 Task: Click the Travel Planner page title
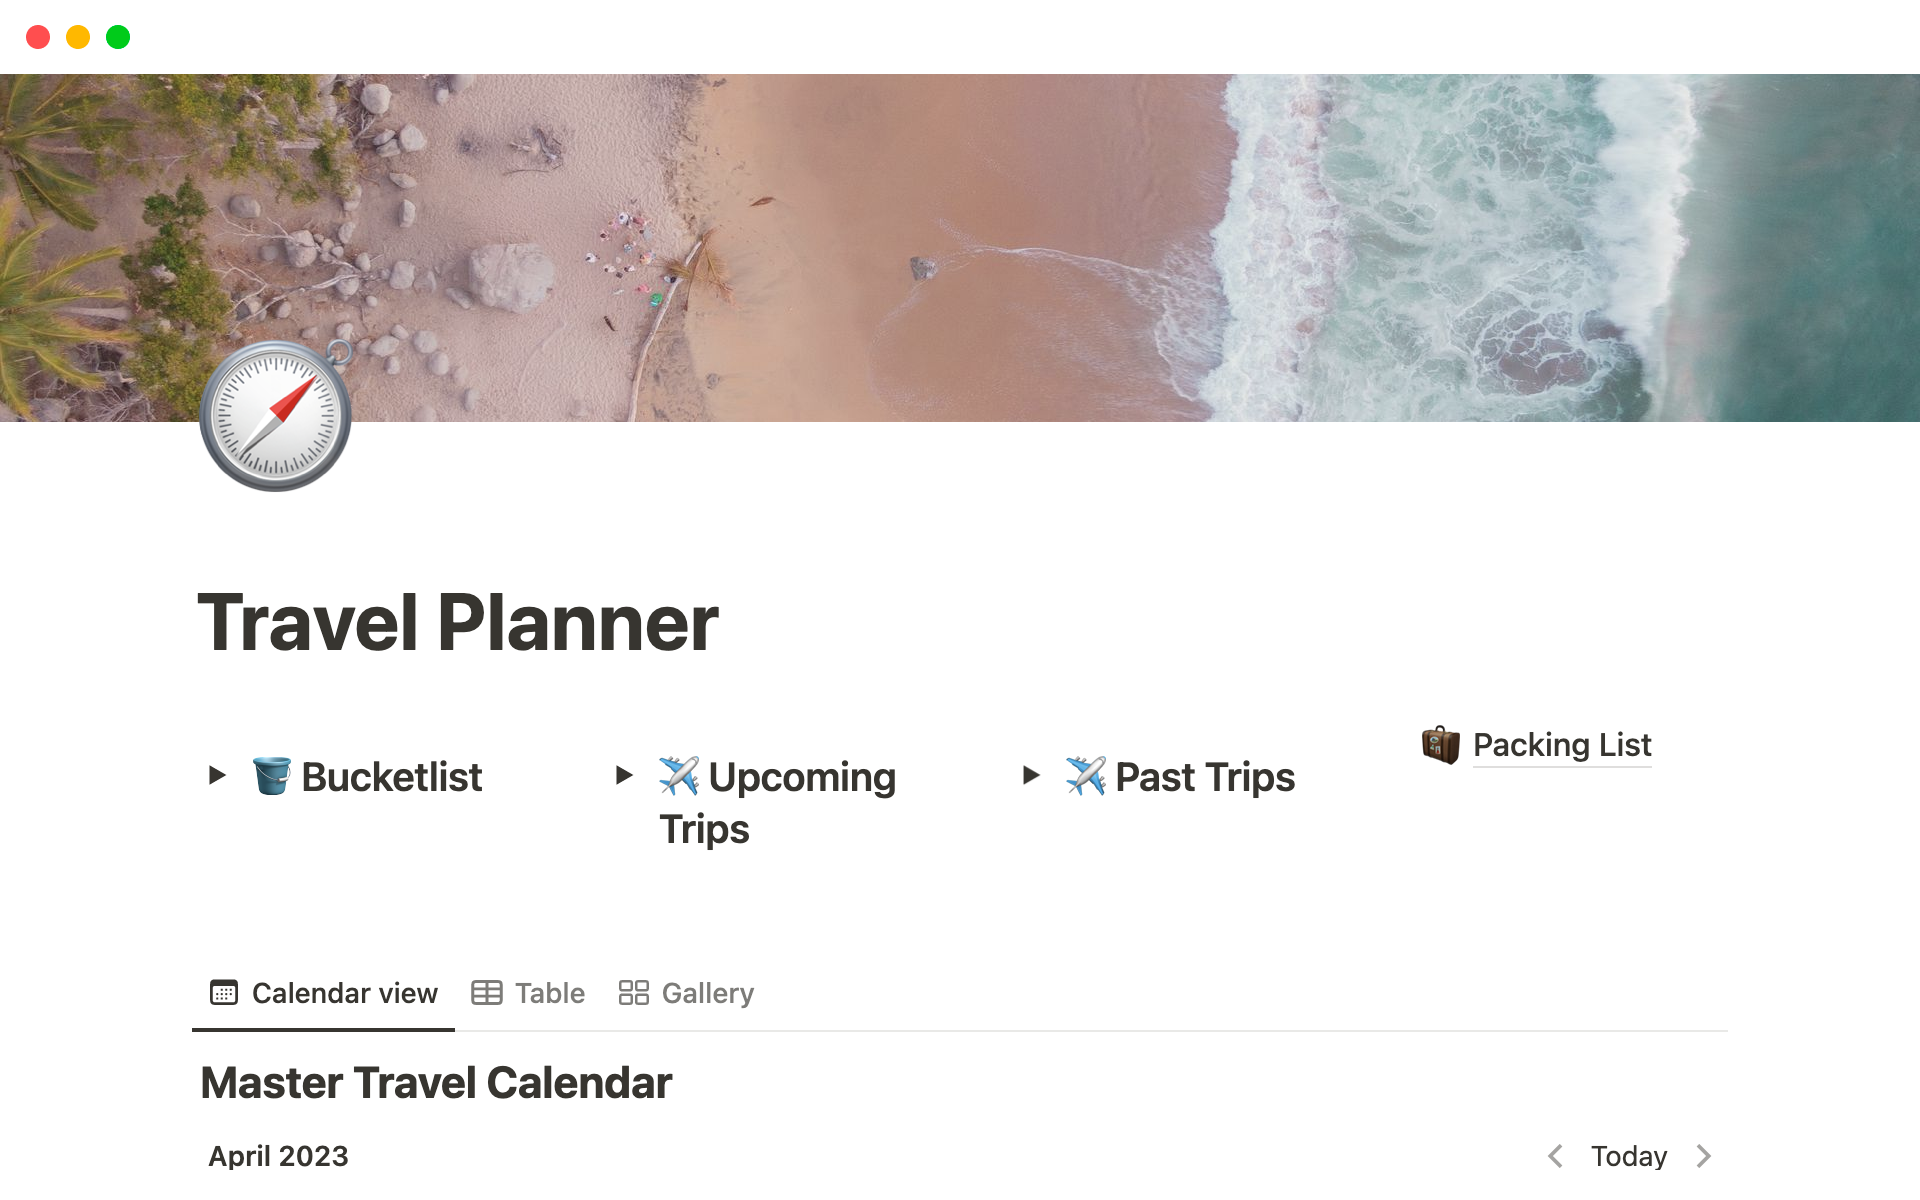tap(458, 623)
